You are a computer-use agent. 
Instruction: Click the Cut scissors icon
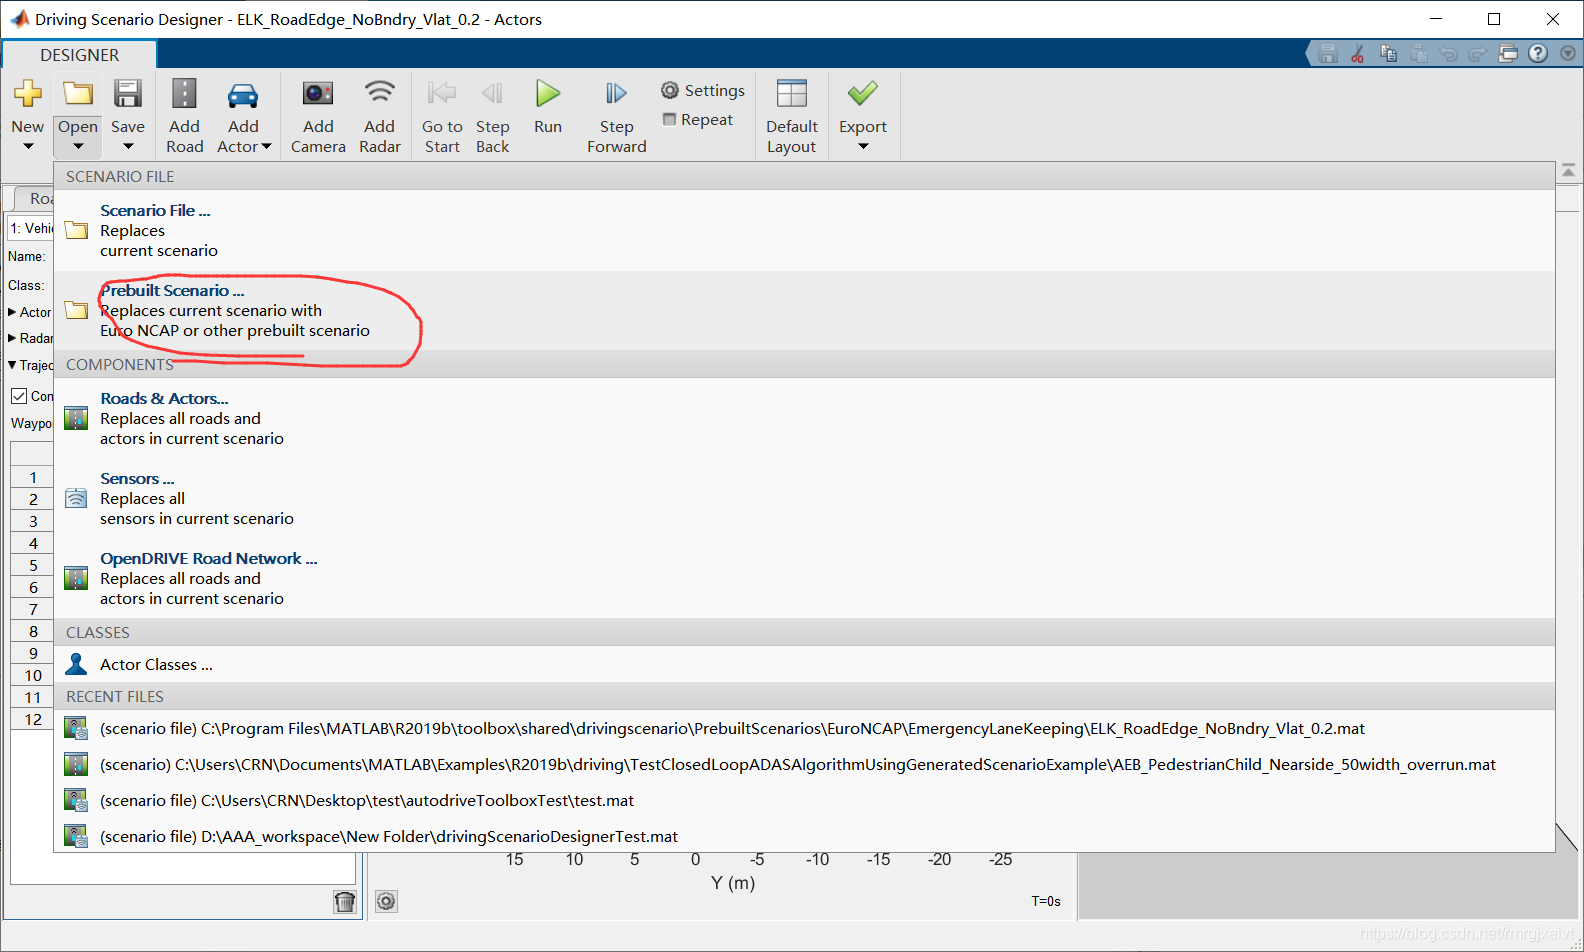(x=1358, y=54)
